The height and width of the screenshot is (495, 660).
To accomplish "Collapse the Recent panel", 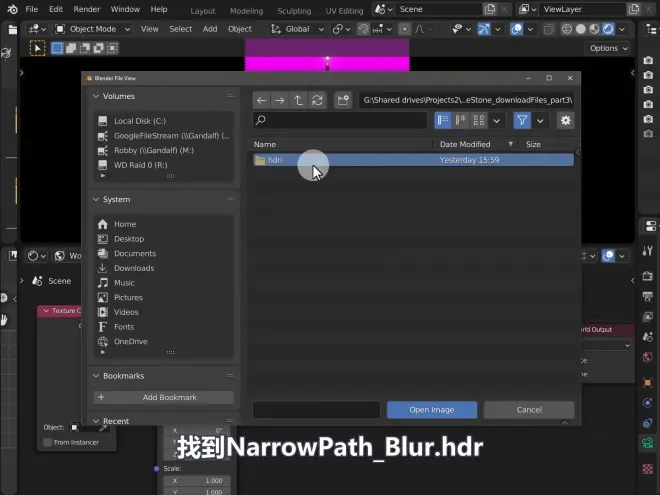I will (96, 421).
